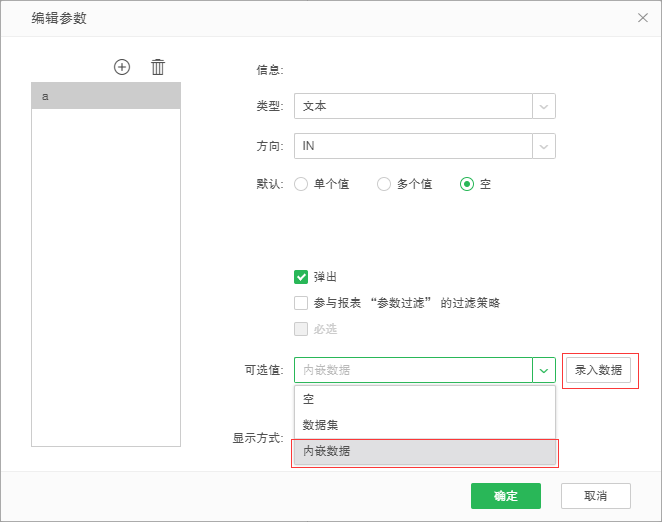Viewport: 662px width, 522px height.
Task: Click the add parameter plus icon
Action: pyautogui.click(x=122, y=67)
